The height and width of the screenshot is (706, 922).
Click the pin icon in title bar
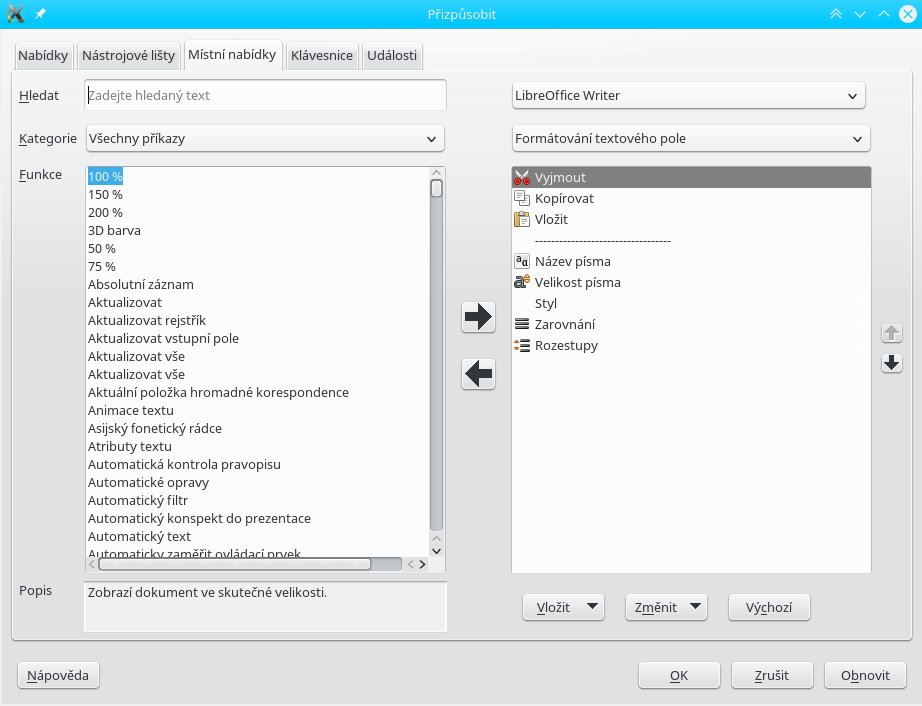(x=41, y=14)
